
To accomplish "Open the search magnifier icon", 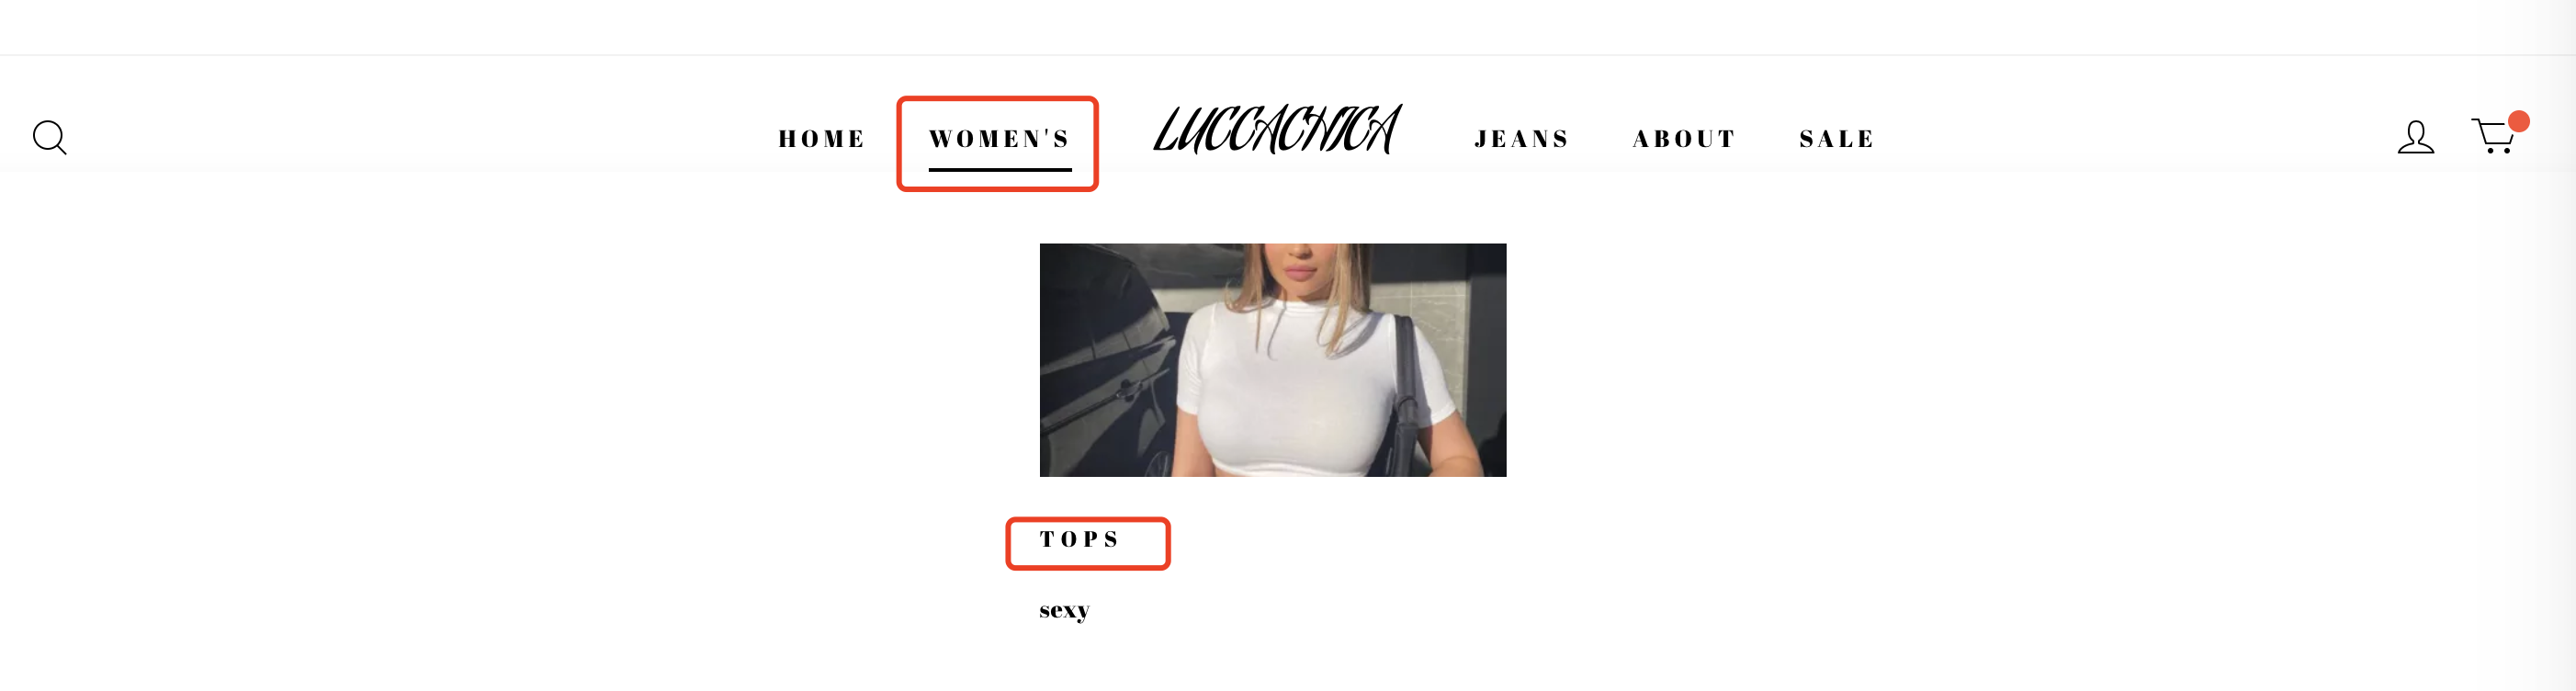I will click(x=50, y=138).
